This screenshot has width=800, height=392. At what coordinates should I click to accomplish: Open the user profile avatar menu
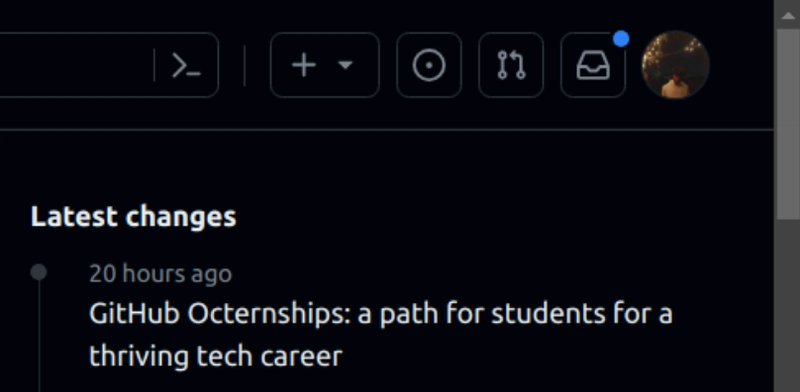676,65
